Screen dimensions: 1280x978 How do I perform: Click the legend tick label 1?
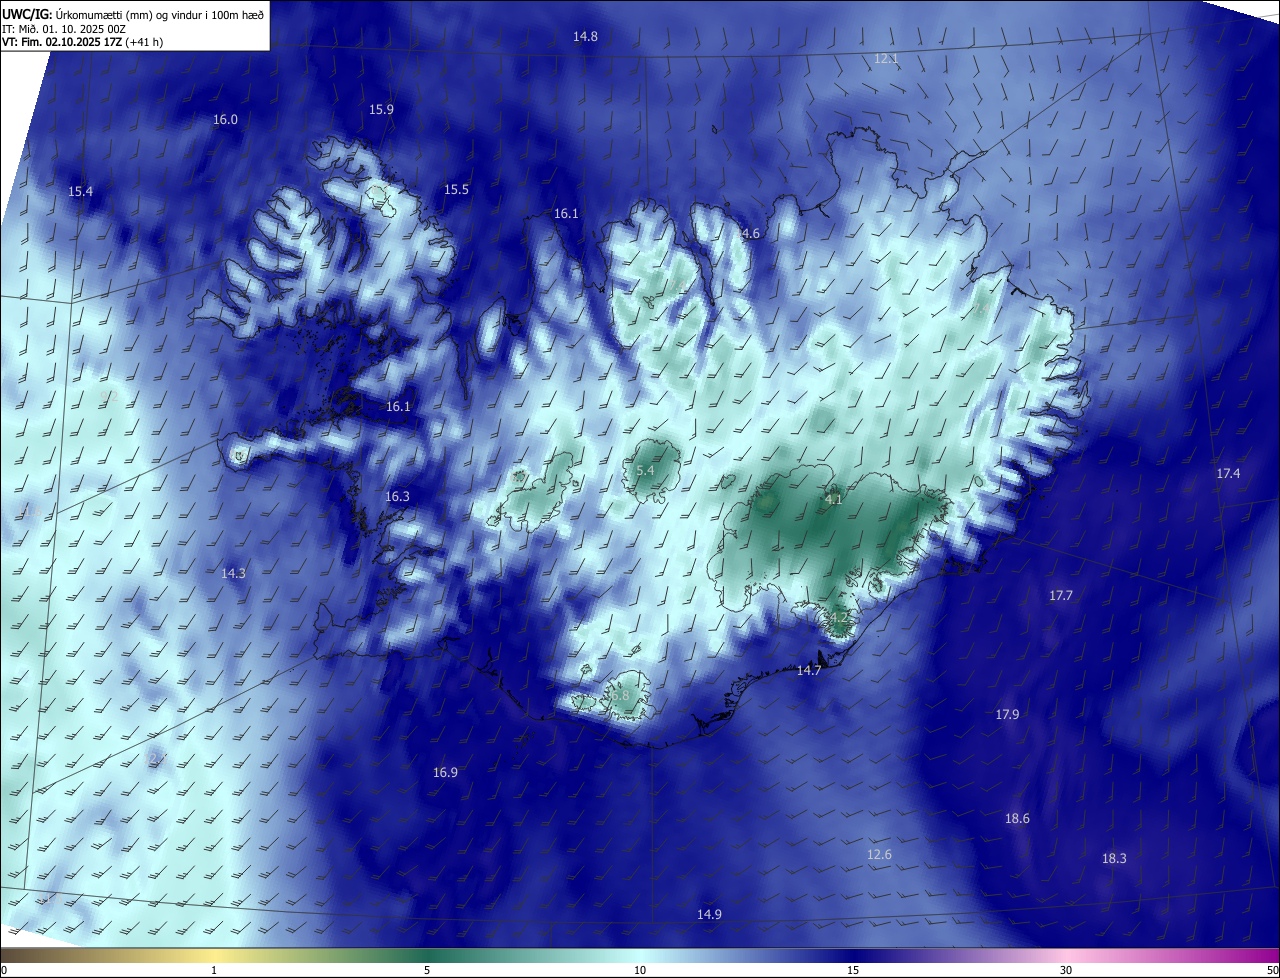214,971
